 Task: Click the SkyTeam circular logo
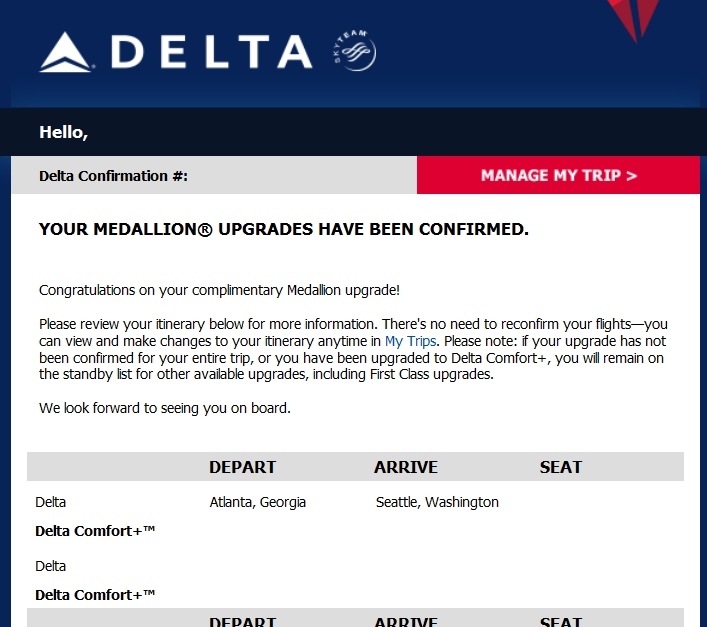pyautogui.click(x=353, y=52)
